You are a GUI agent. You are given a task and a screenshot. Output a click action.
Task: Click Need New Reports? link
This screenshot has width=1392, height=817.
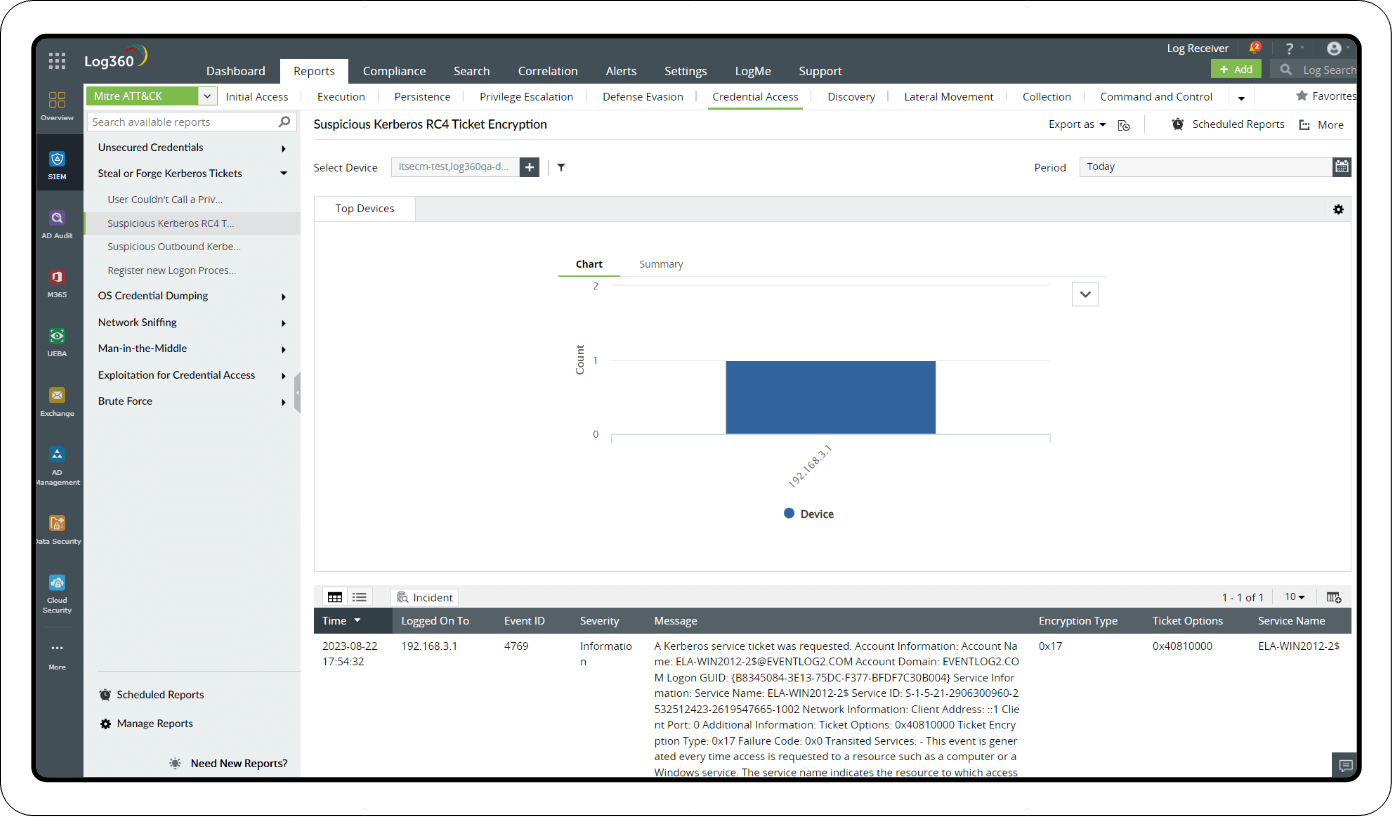coord(229,763)
